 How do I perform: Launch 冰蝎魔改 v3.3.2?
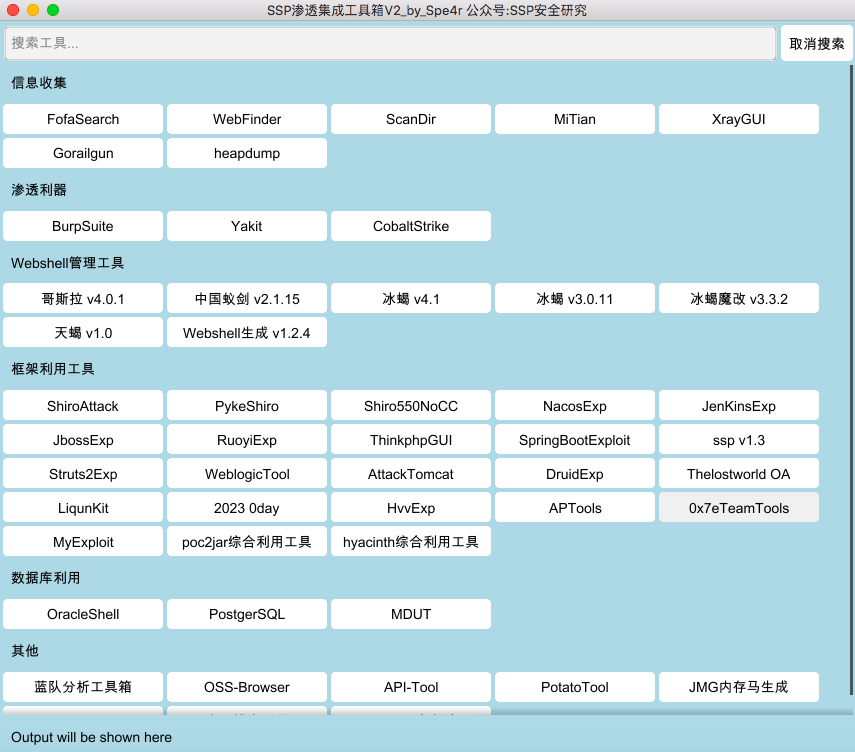tap(739, 298)
